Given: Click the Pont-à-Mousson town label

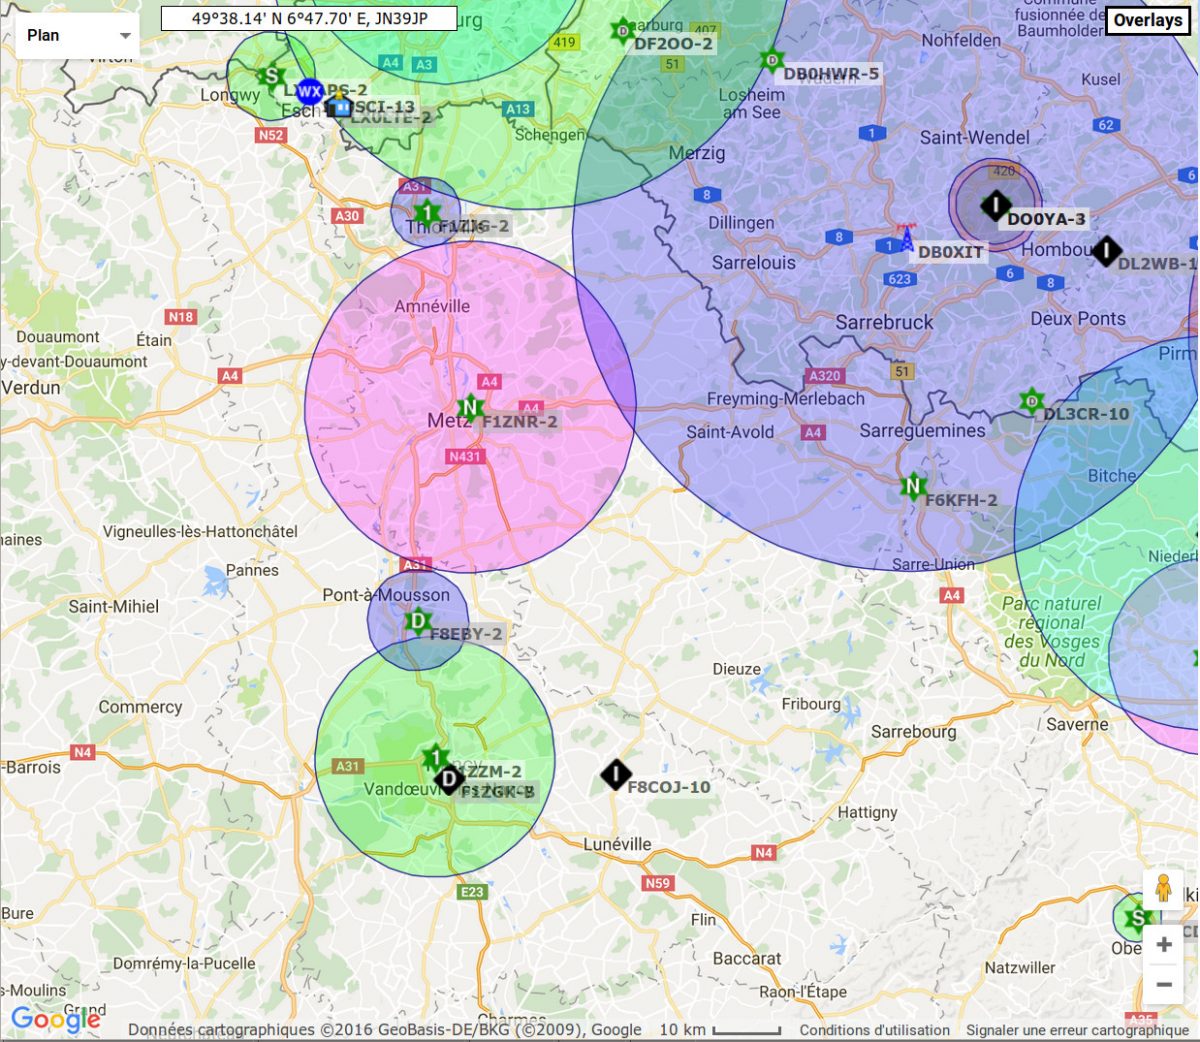Looking at the screenshot, I should (386, 595).
